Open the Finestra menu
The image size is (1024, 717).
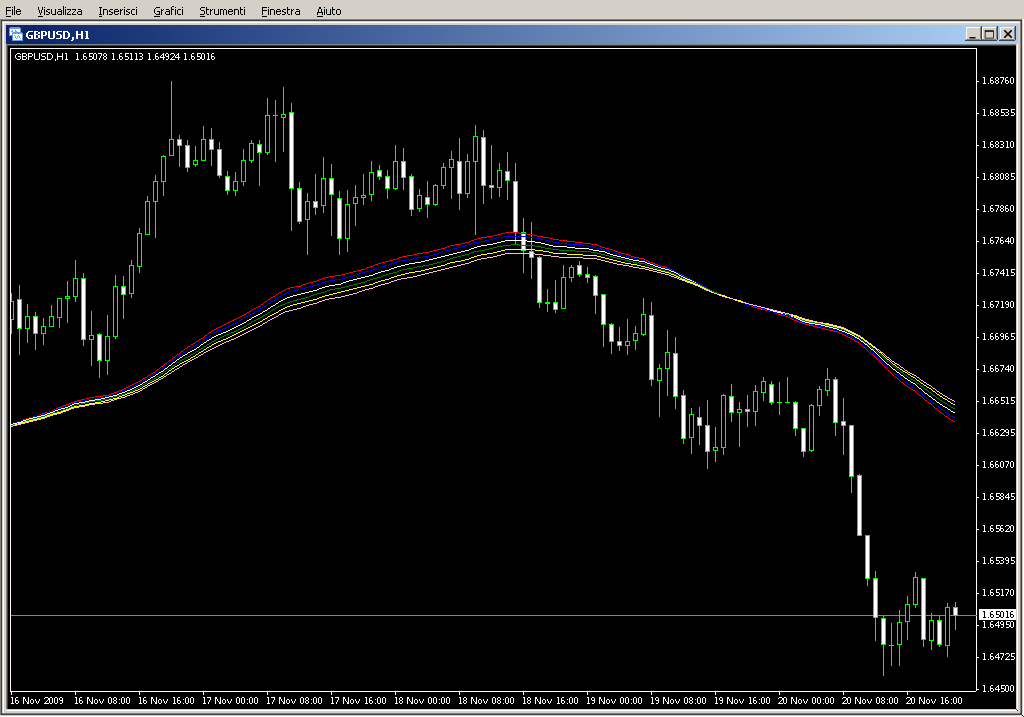point(280,11)
